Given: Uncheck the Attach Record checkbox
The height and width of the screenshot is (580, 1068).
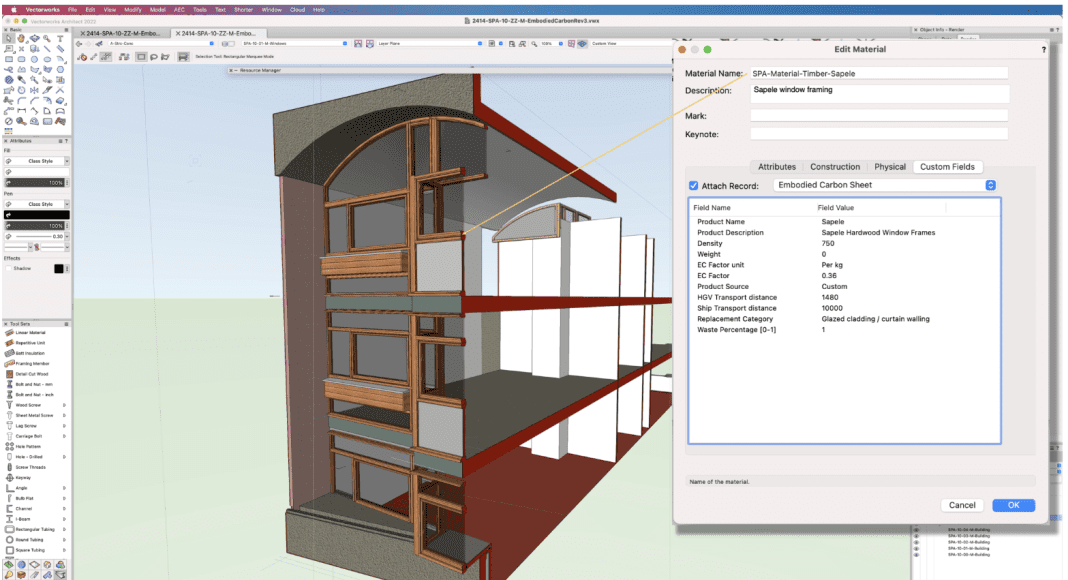Looking at the screenshot, I should pos(694,186).
